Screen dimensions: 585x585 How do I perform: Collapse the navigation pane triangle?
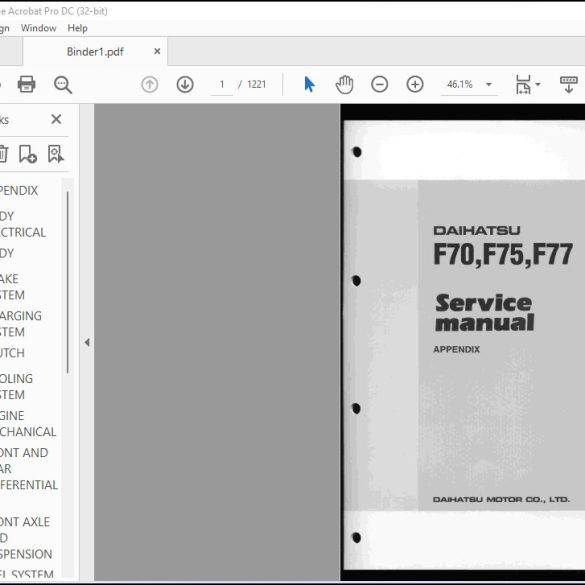click(87, 342)
